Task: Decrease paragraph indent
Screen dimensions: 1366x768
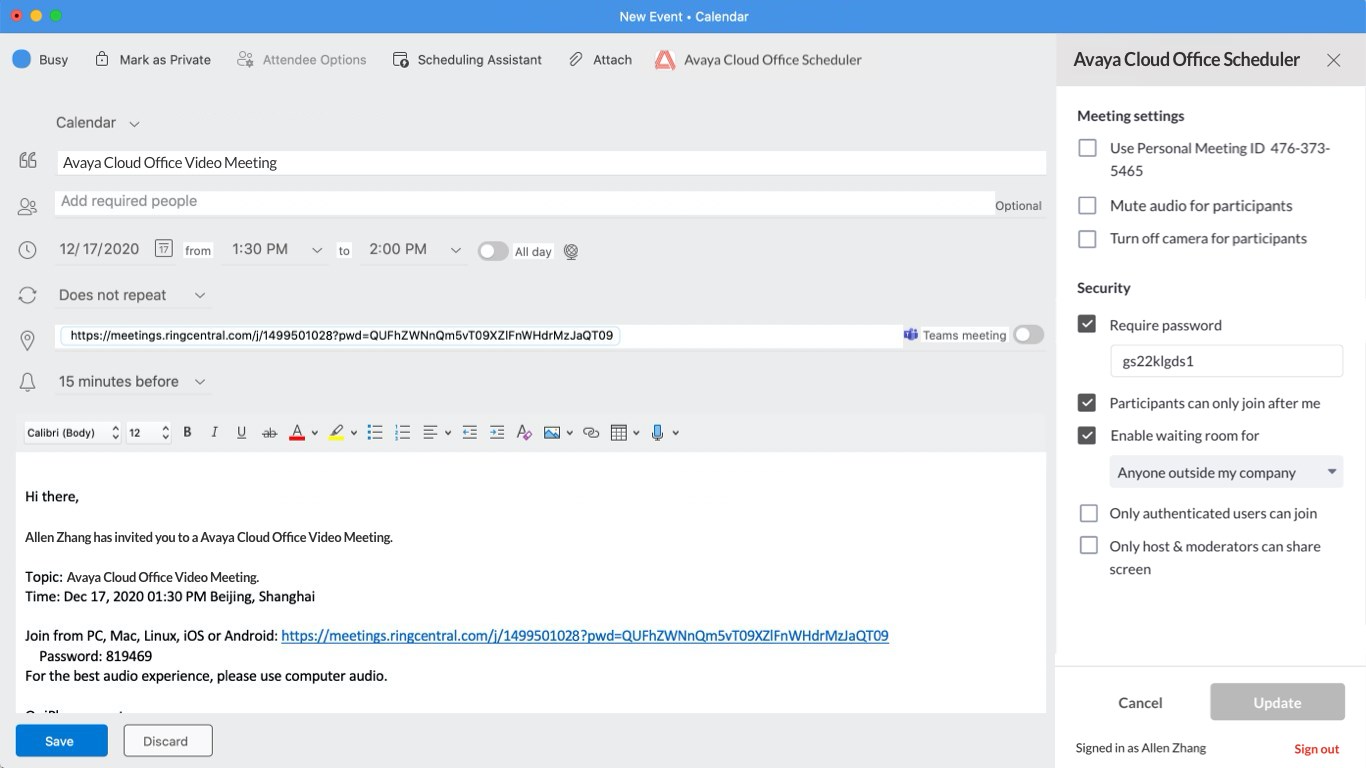Action: (469, 432)
